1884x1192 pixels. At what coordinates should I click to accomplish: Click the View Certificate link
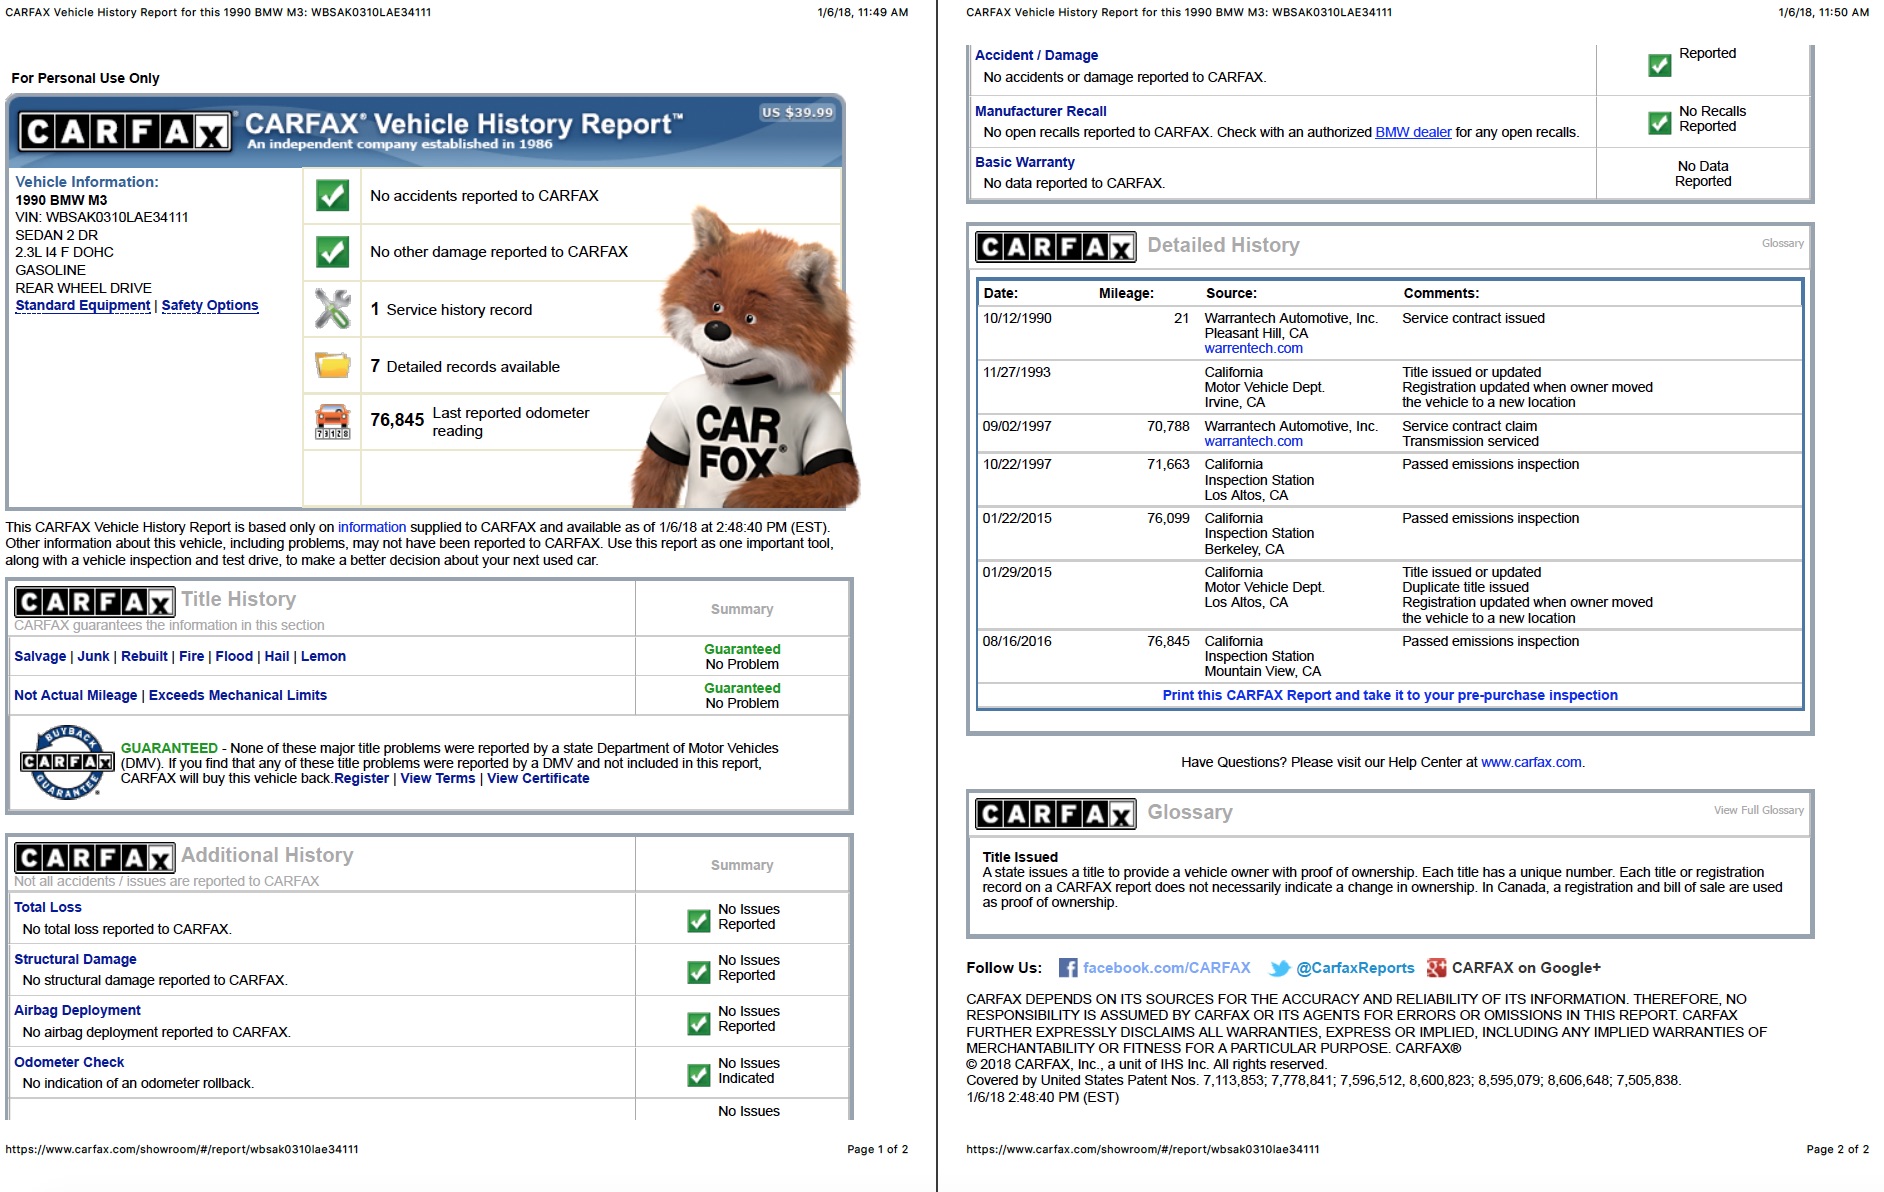538,778
